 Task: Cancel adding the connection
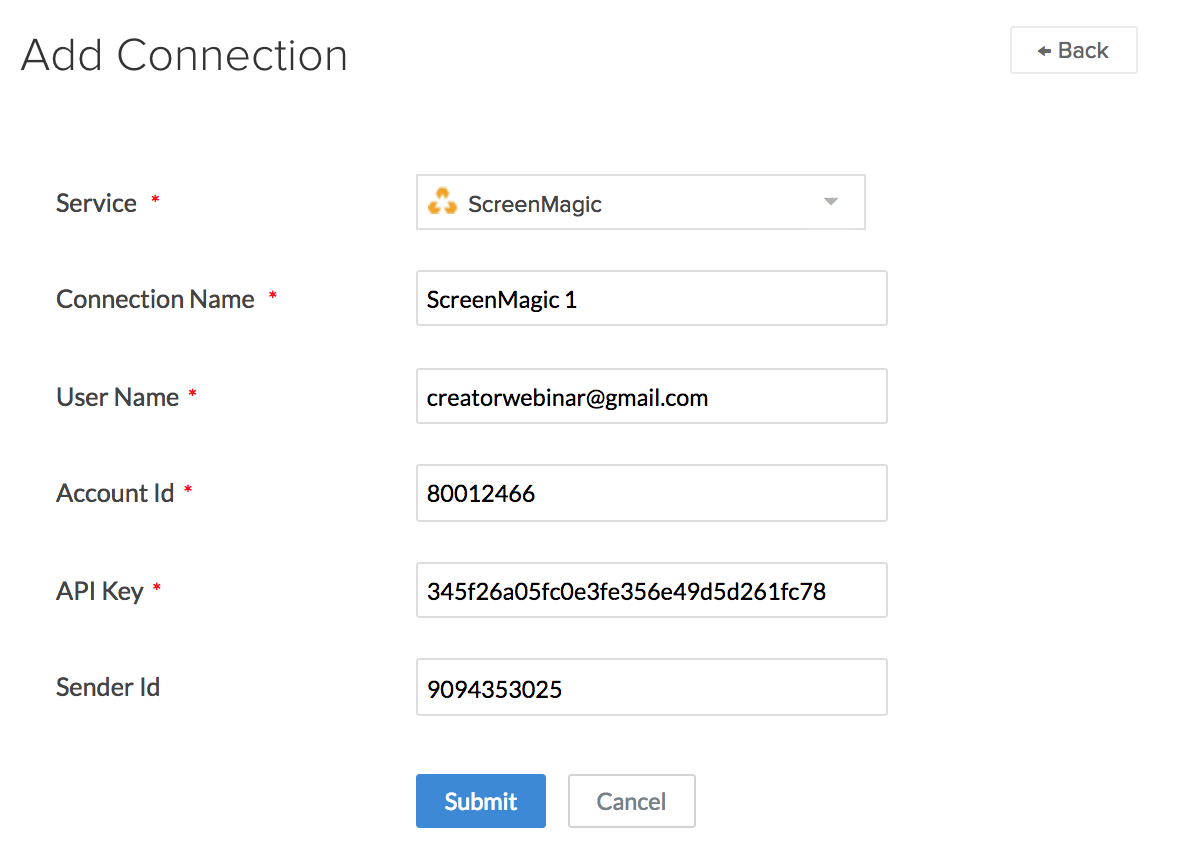point(631,801)
